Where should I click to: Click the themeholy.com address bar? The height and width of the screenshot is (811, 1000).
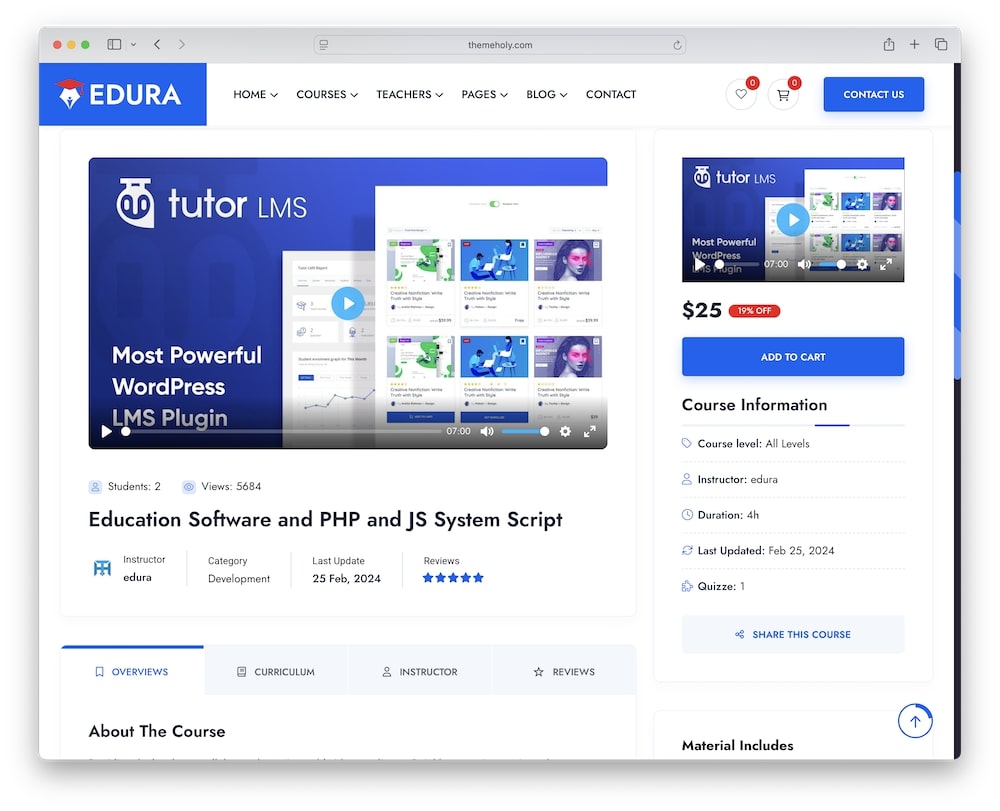click(500, 45)
